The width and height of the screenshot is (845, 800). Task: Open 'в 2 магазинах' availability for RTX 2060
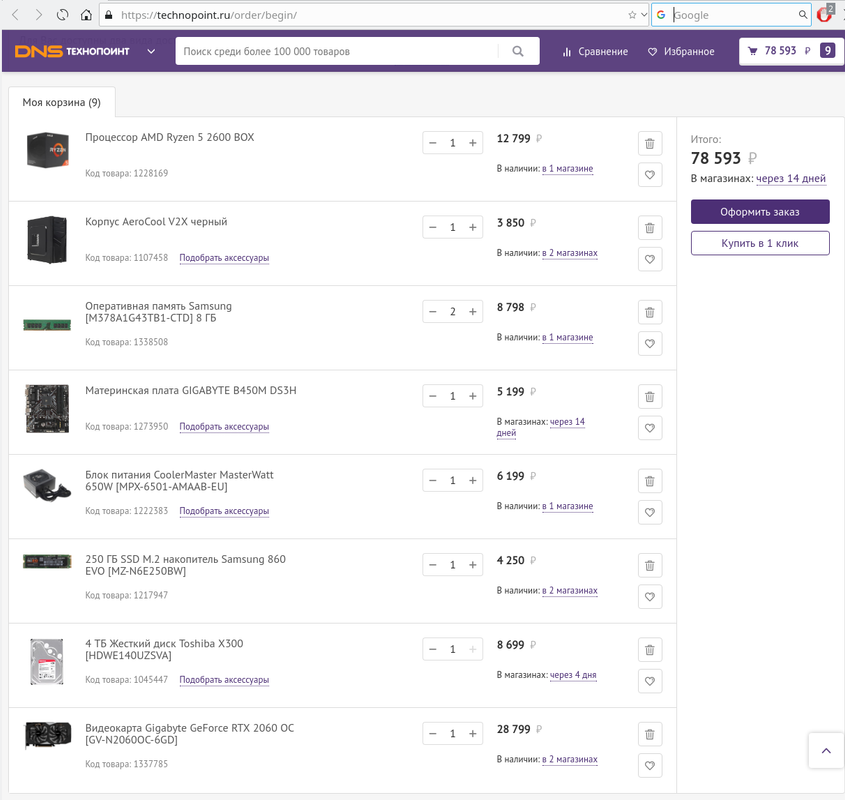(x=570, y=760)
